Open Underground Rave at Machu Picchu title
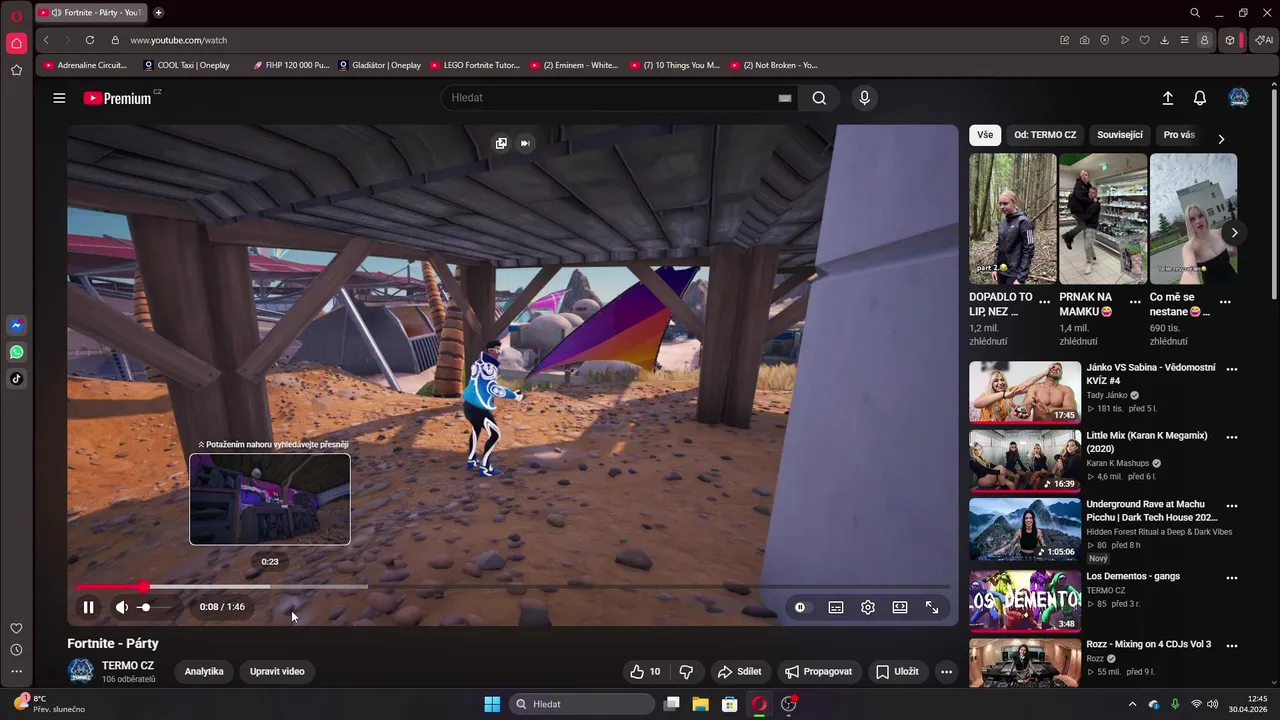The image size is (1280, 720). click(x=1152, y=511)
